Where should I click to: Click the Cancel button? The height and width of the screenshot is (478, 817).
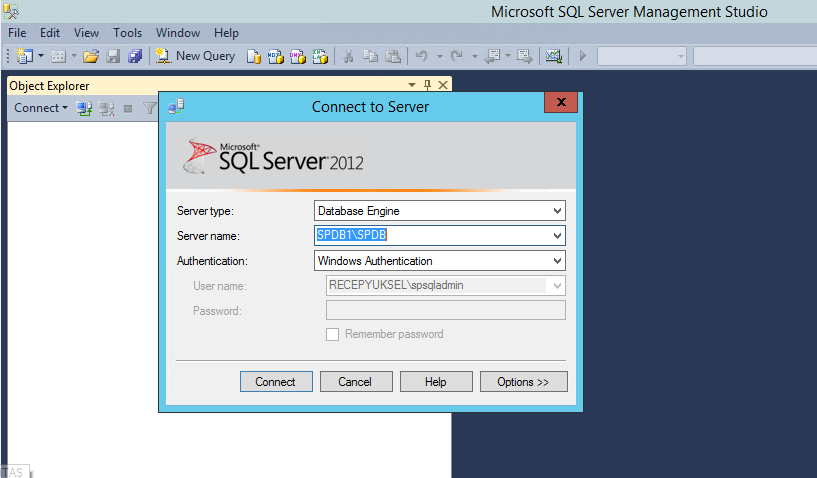coord(356,382)
